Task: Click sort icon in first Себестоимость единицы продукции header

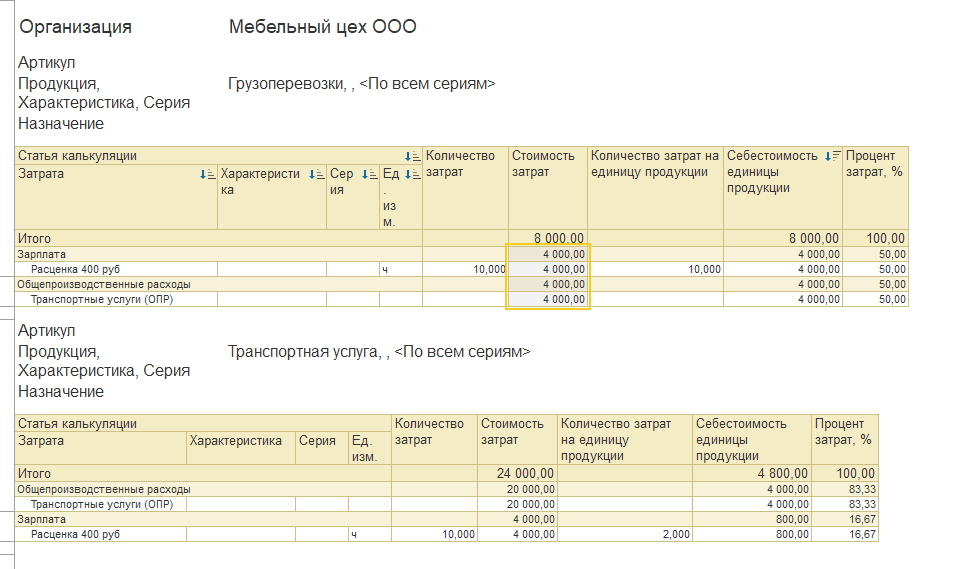Action: click(833, 156)
